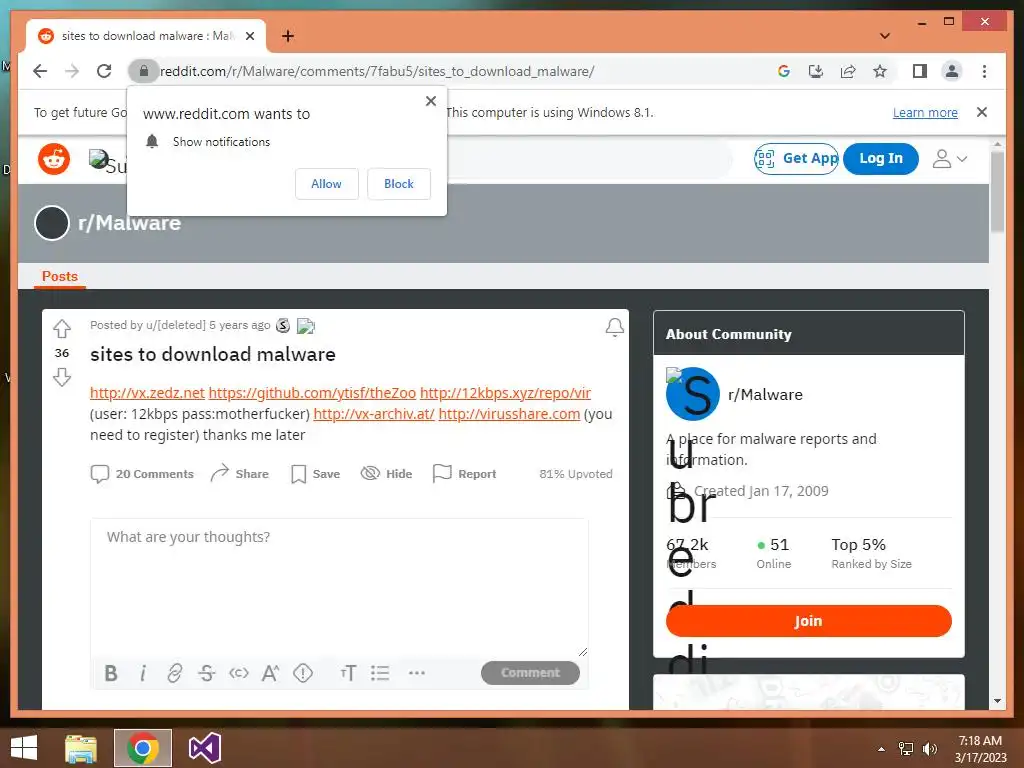Click the Chrome back arrow
Screen dimensions: 1024x768
click(x=40, y=71)
